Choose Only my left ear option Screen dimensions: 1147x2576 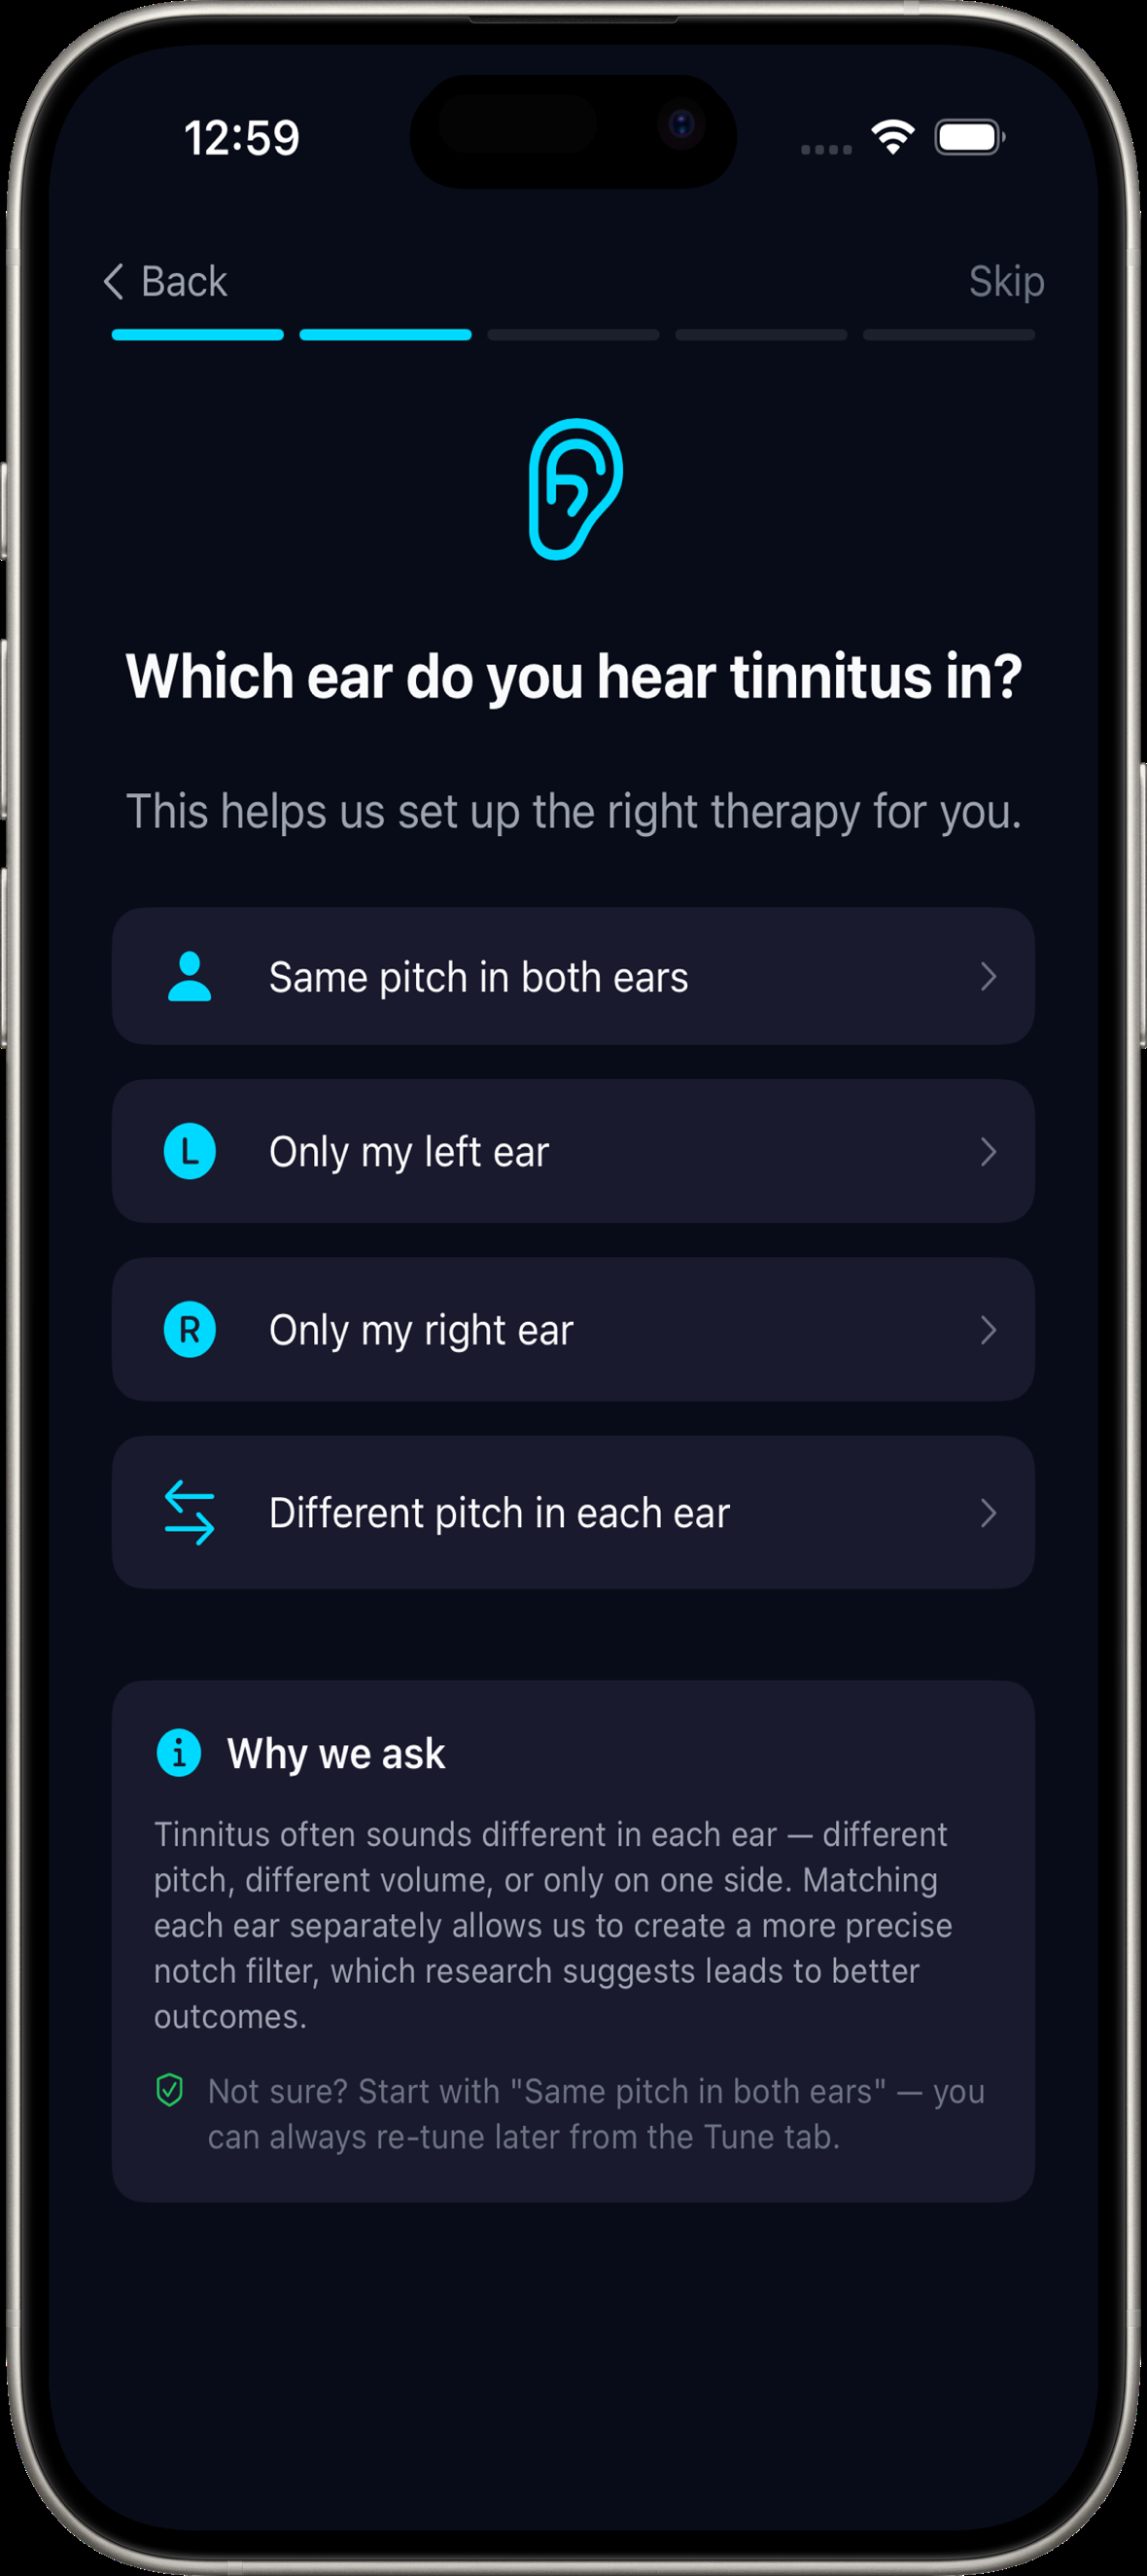point(573,1151)
